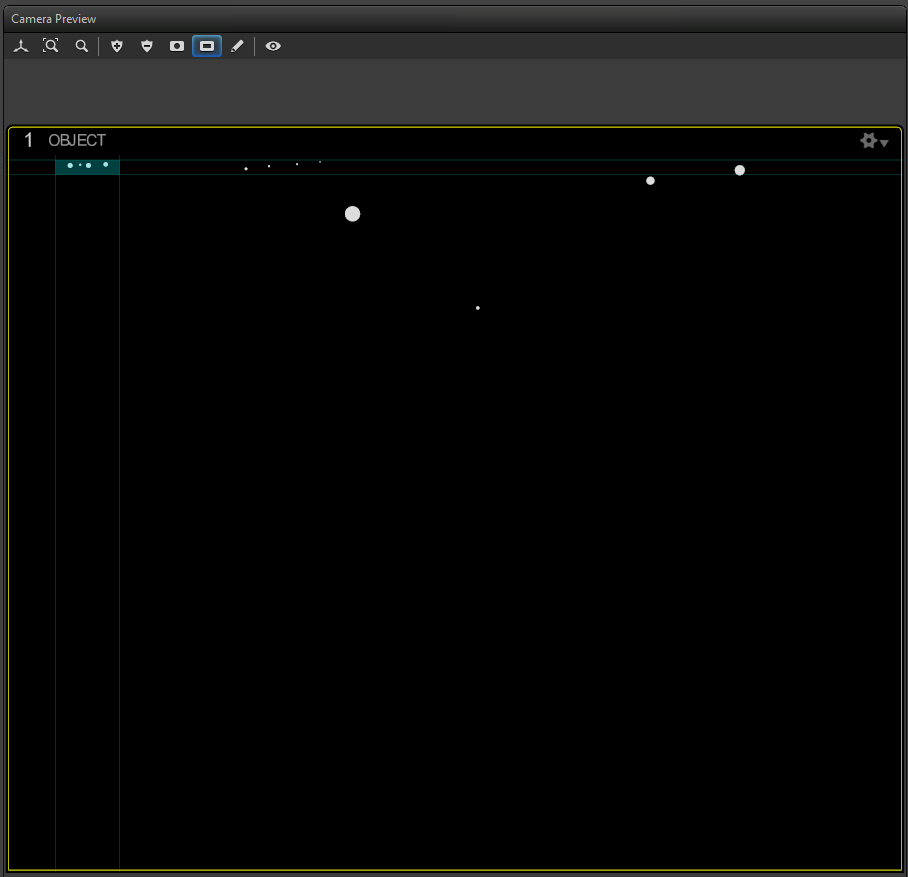The height and width of the screenshot is (877, 908).
Task: Click the remove mask shield icon
Action: [147, 46]
